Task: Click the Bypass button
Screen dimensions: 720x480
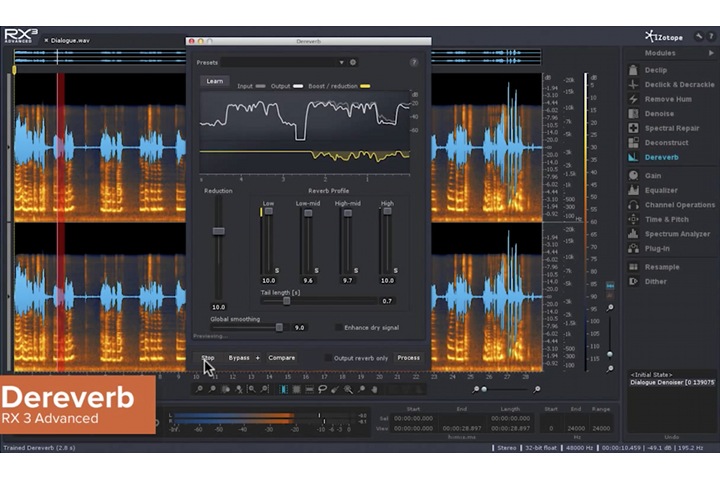Action: point(239,358)
